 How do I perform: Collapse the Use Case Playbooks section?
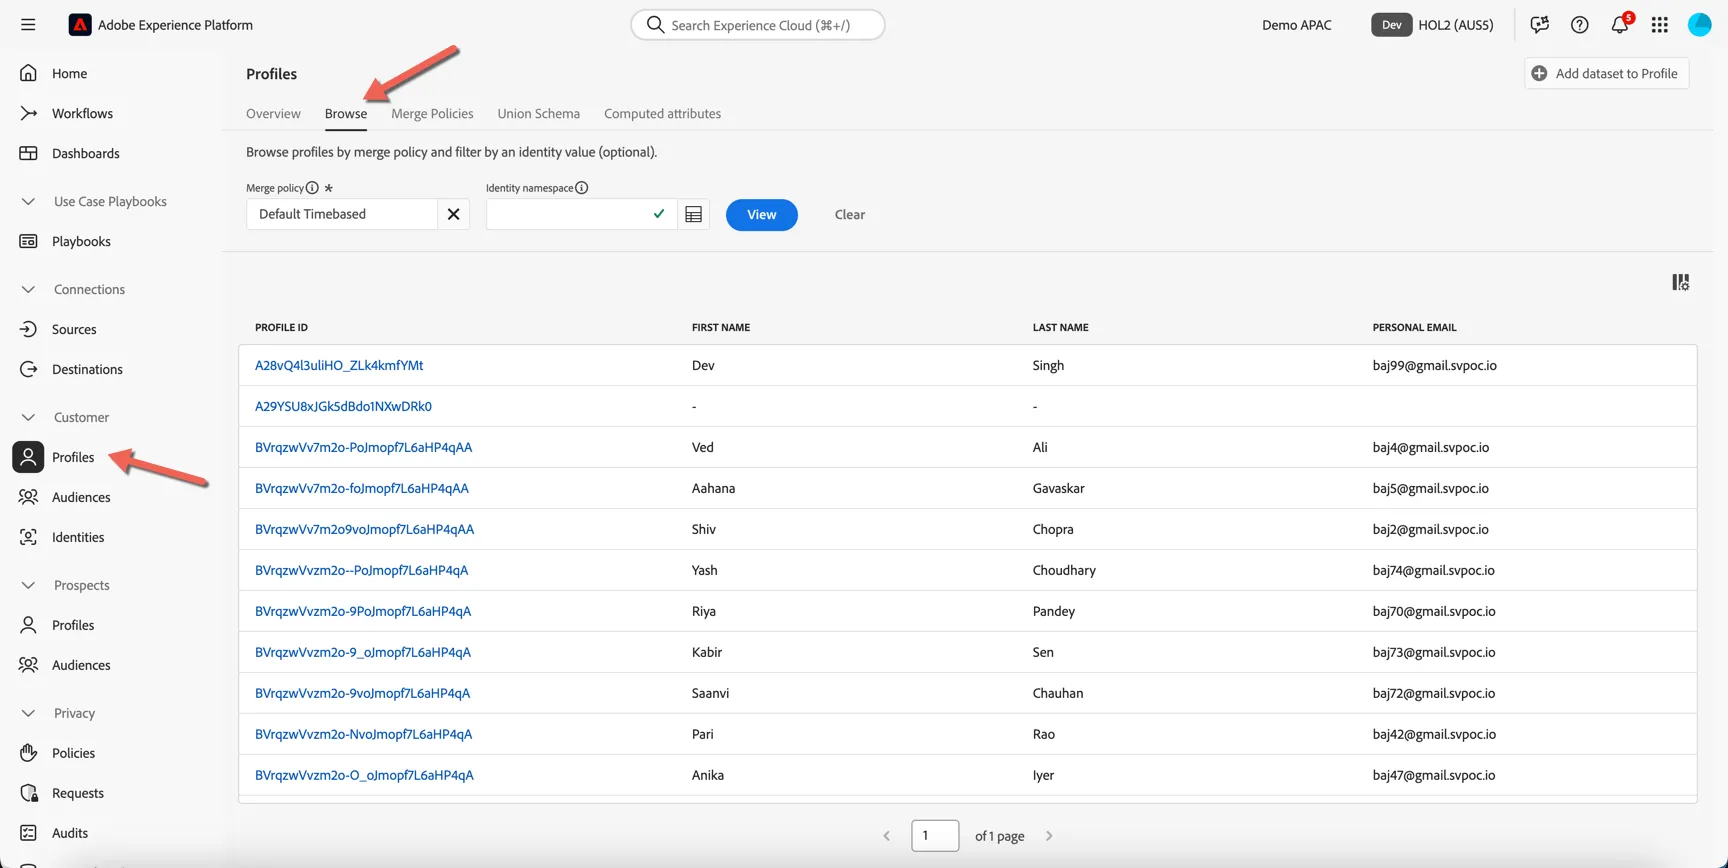pos(28,201)
